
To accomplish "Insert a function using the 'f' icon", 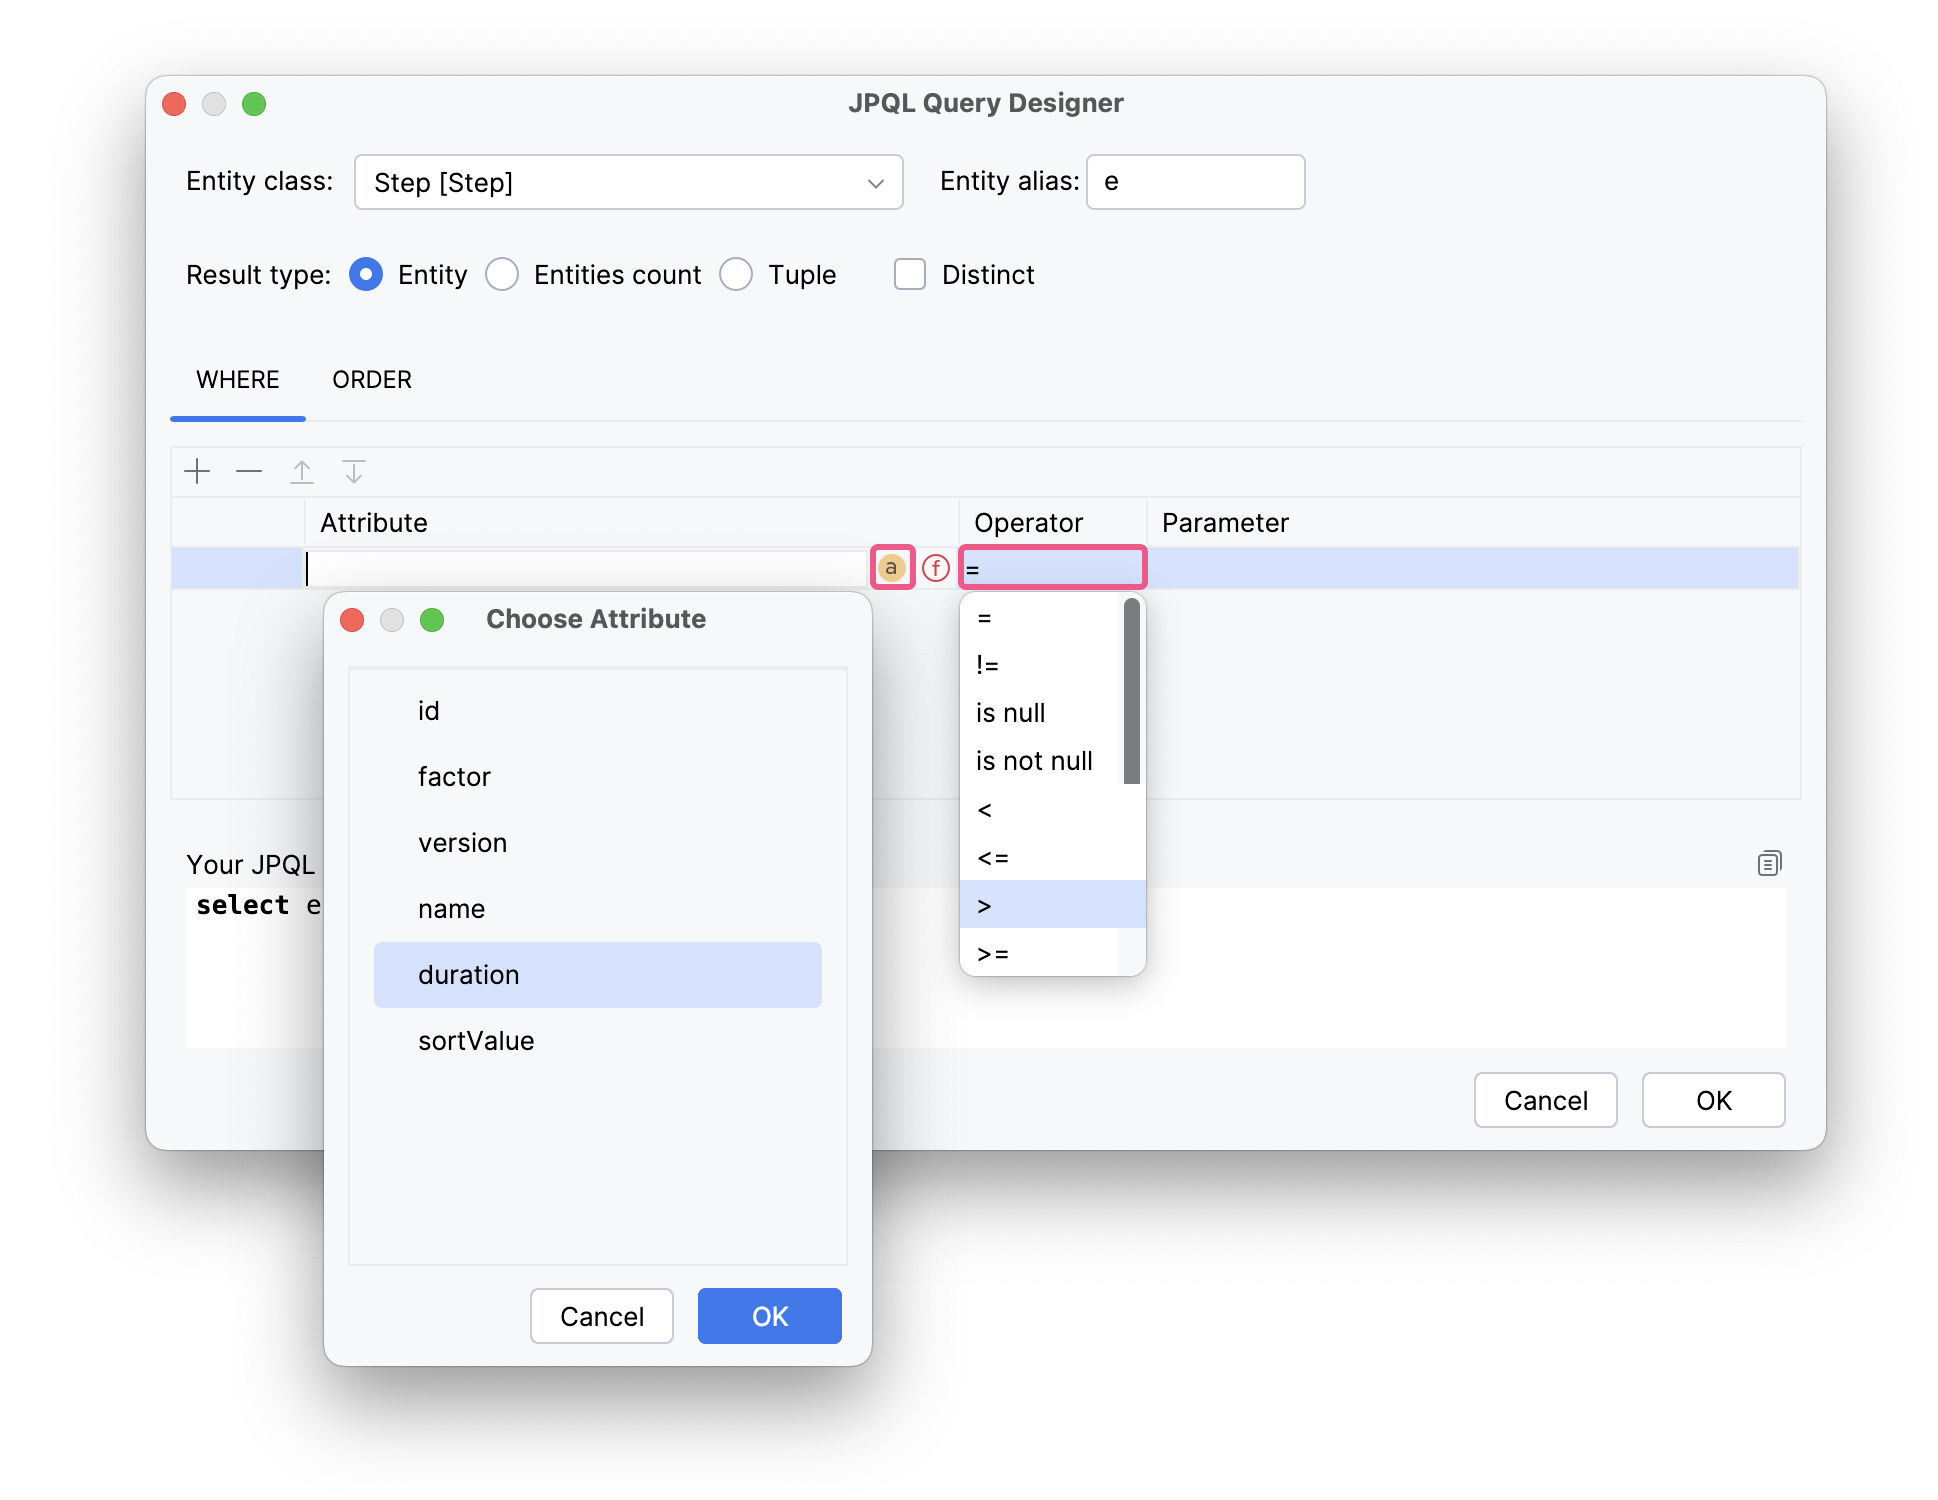I will [935, 567].
